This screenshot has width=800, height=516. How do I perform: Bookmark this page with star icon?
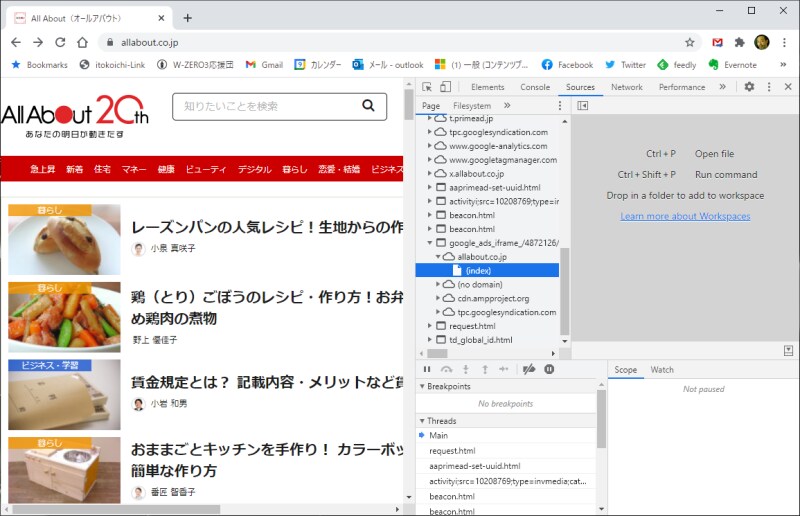pos(690,42)
